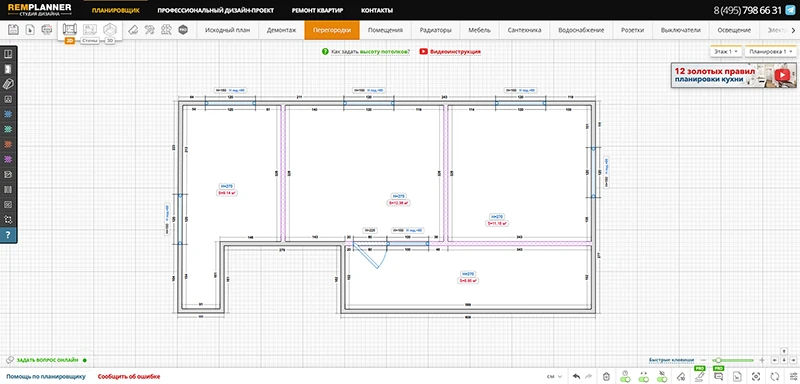Select the wall drawing tool in left sidebar
Image resolution: width=800 pixels, height=384 pixels.
pos(8,55)
